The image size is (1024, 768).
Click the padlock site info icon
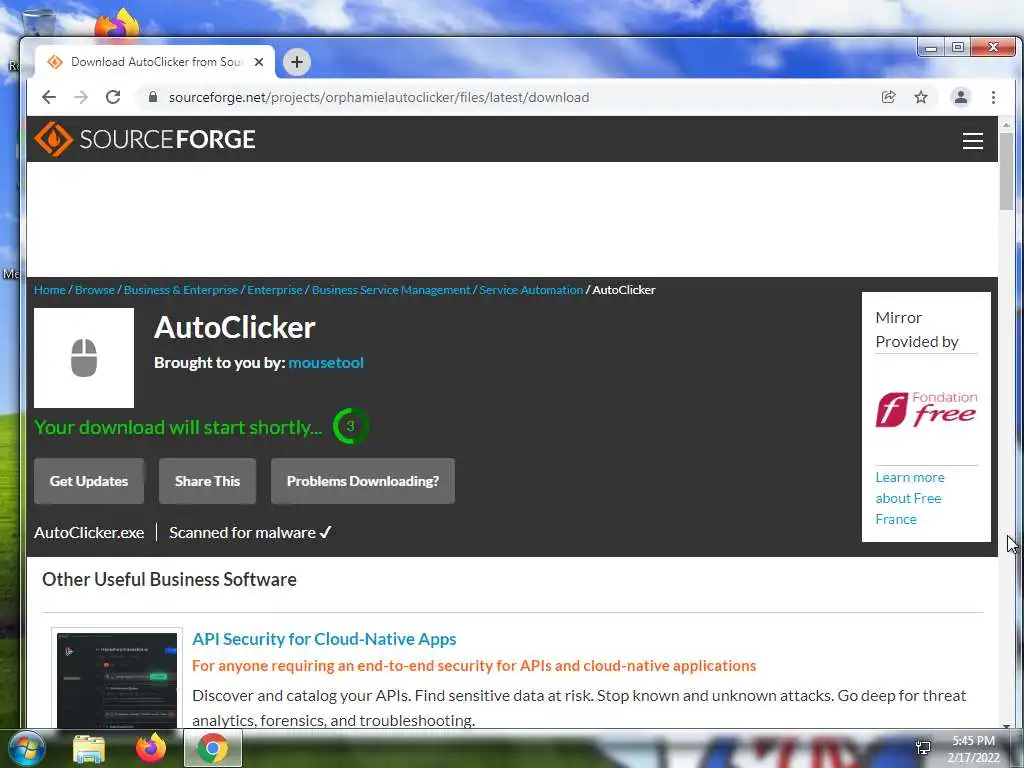(153, 97)
